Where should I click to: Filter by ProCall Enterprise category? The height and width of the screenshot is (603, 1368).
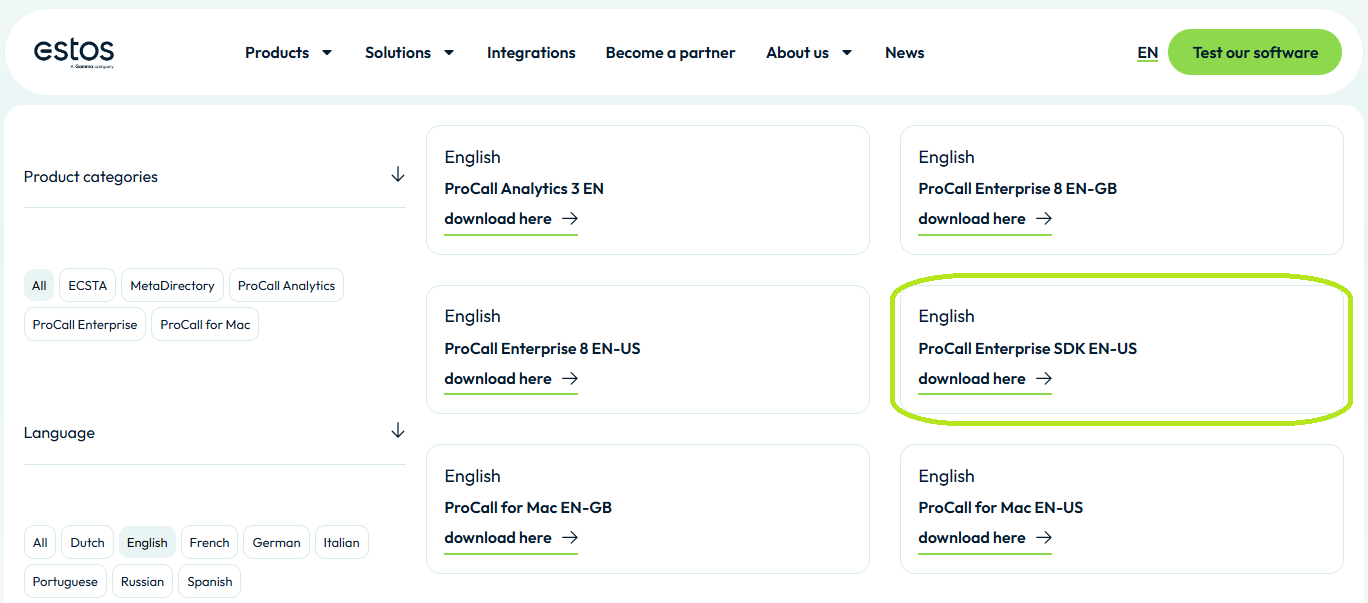coord(85,325)
